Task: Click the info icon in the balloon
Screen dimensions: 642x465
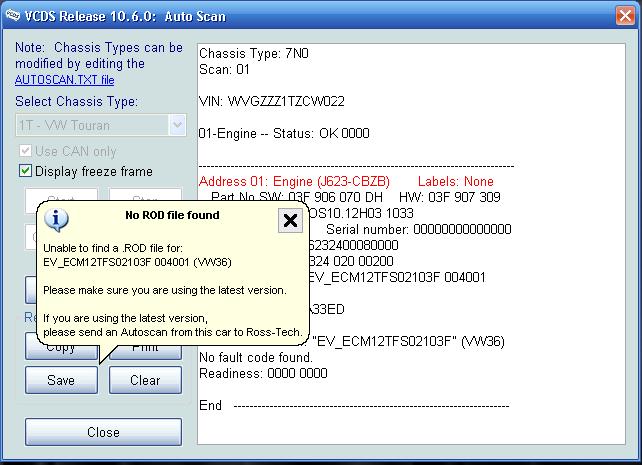Action: click(56, 219)
